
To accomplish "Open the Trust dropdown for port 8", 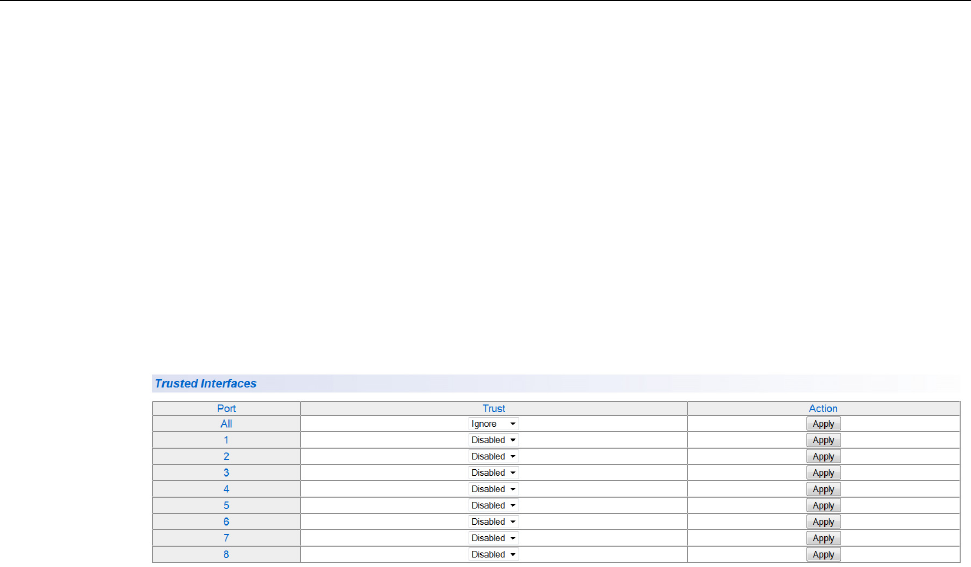I will coord(493,554).
